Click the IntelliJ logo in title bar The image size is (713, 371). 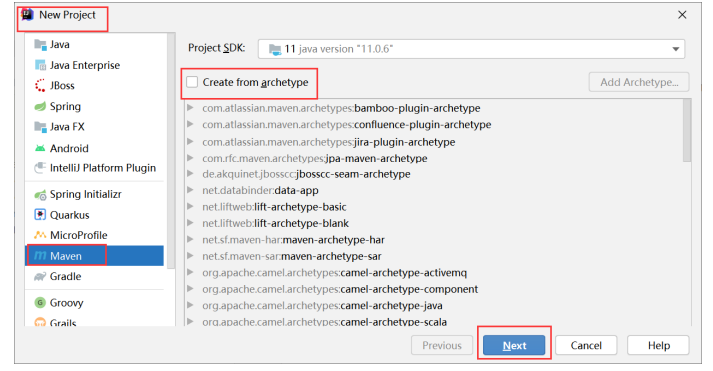tap(27, 15)
